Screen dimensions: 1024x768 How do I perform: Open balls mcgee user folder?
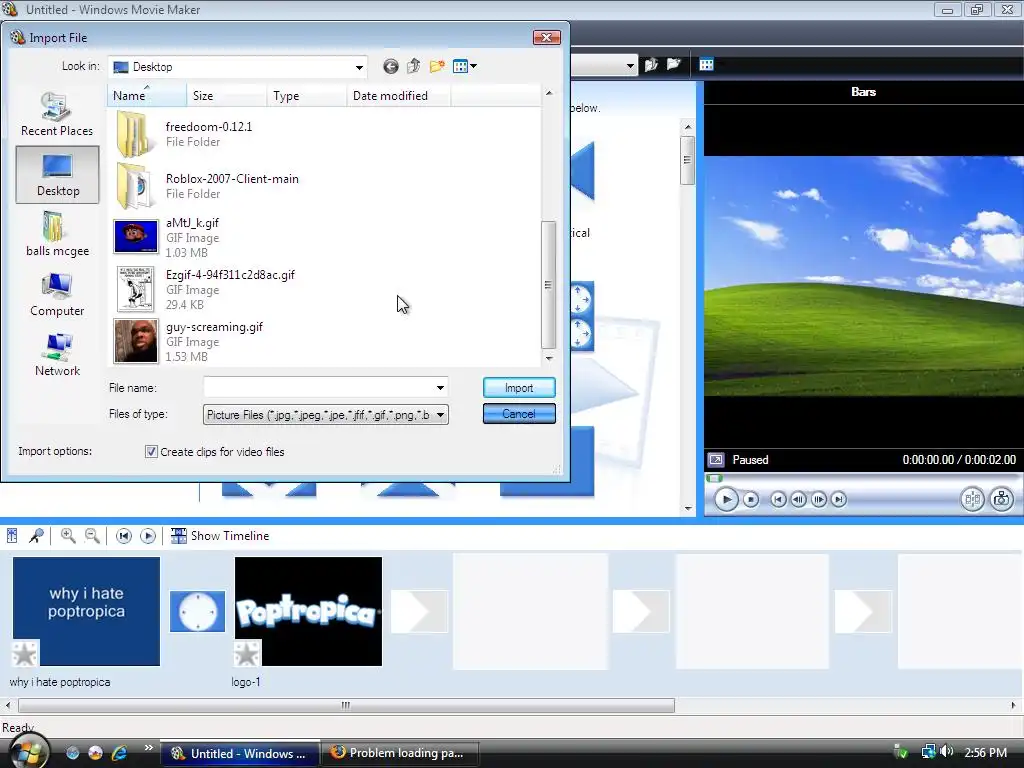point(57,234)
